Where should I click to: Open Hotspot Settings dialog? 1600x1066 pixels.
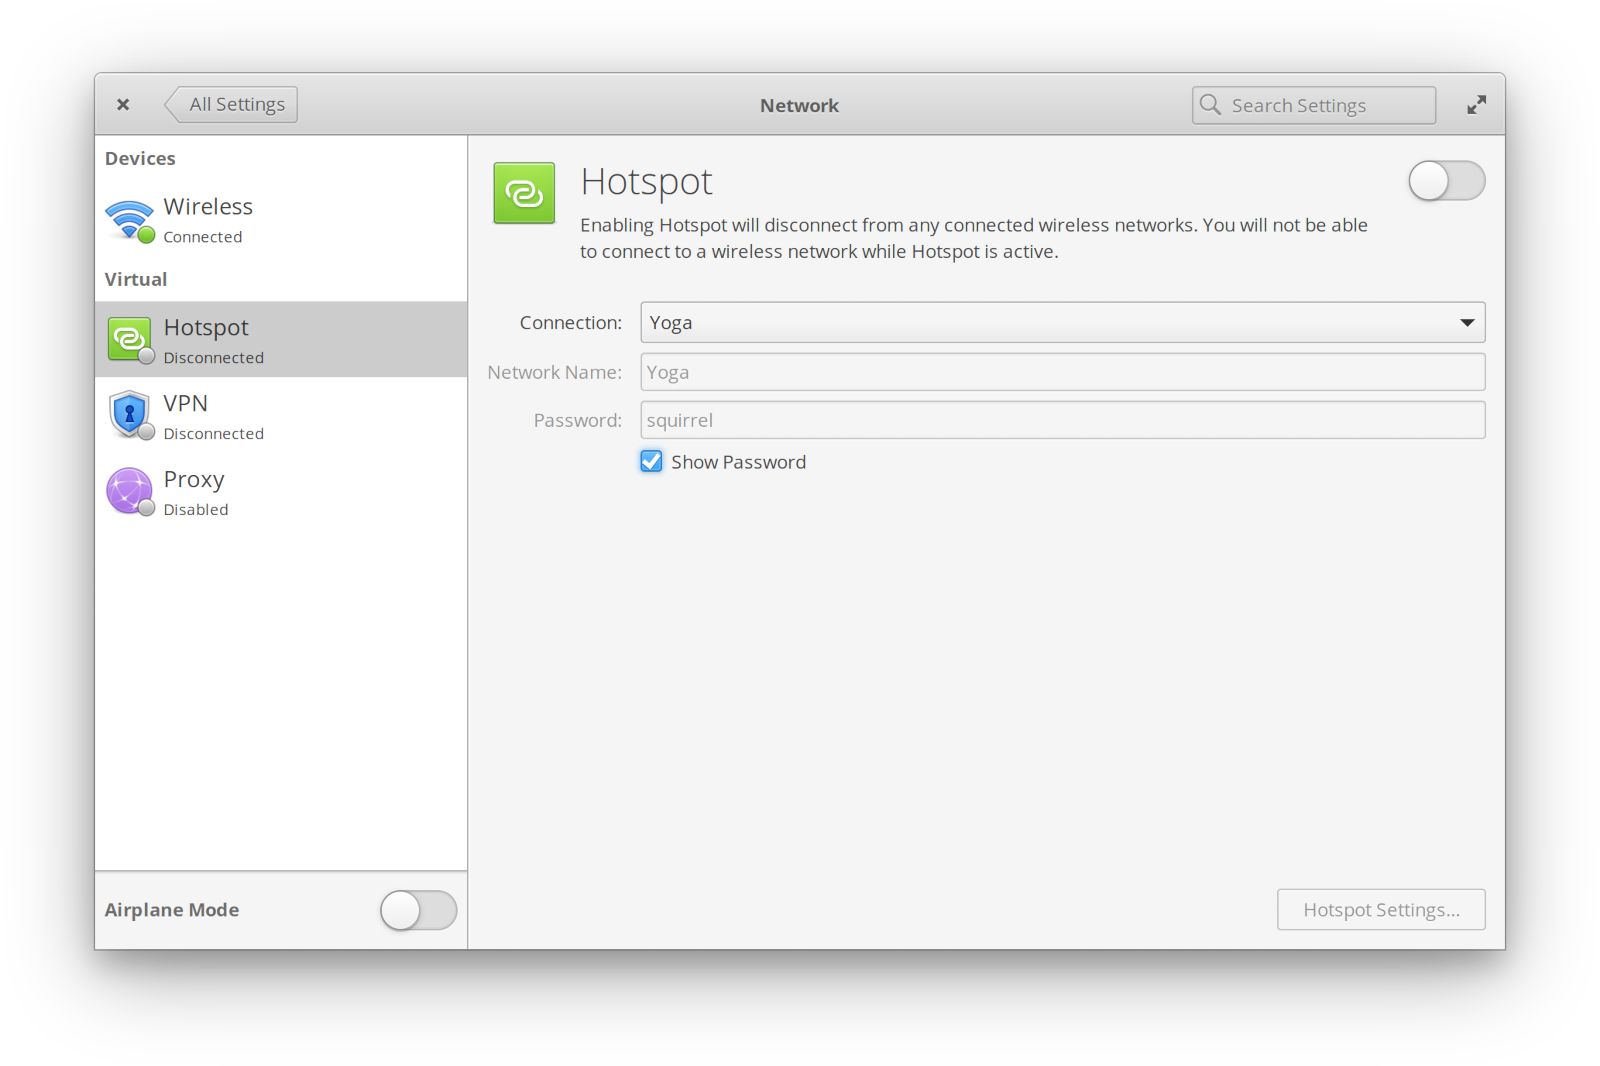tap(1380, 910)
